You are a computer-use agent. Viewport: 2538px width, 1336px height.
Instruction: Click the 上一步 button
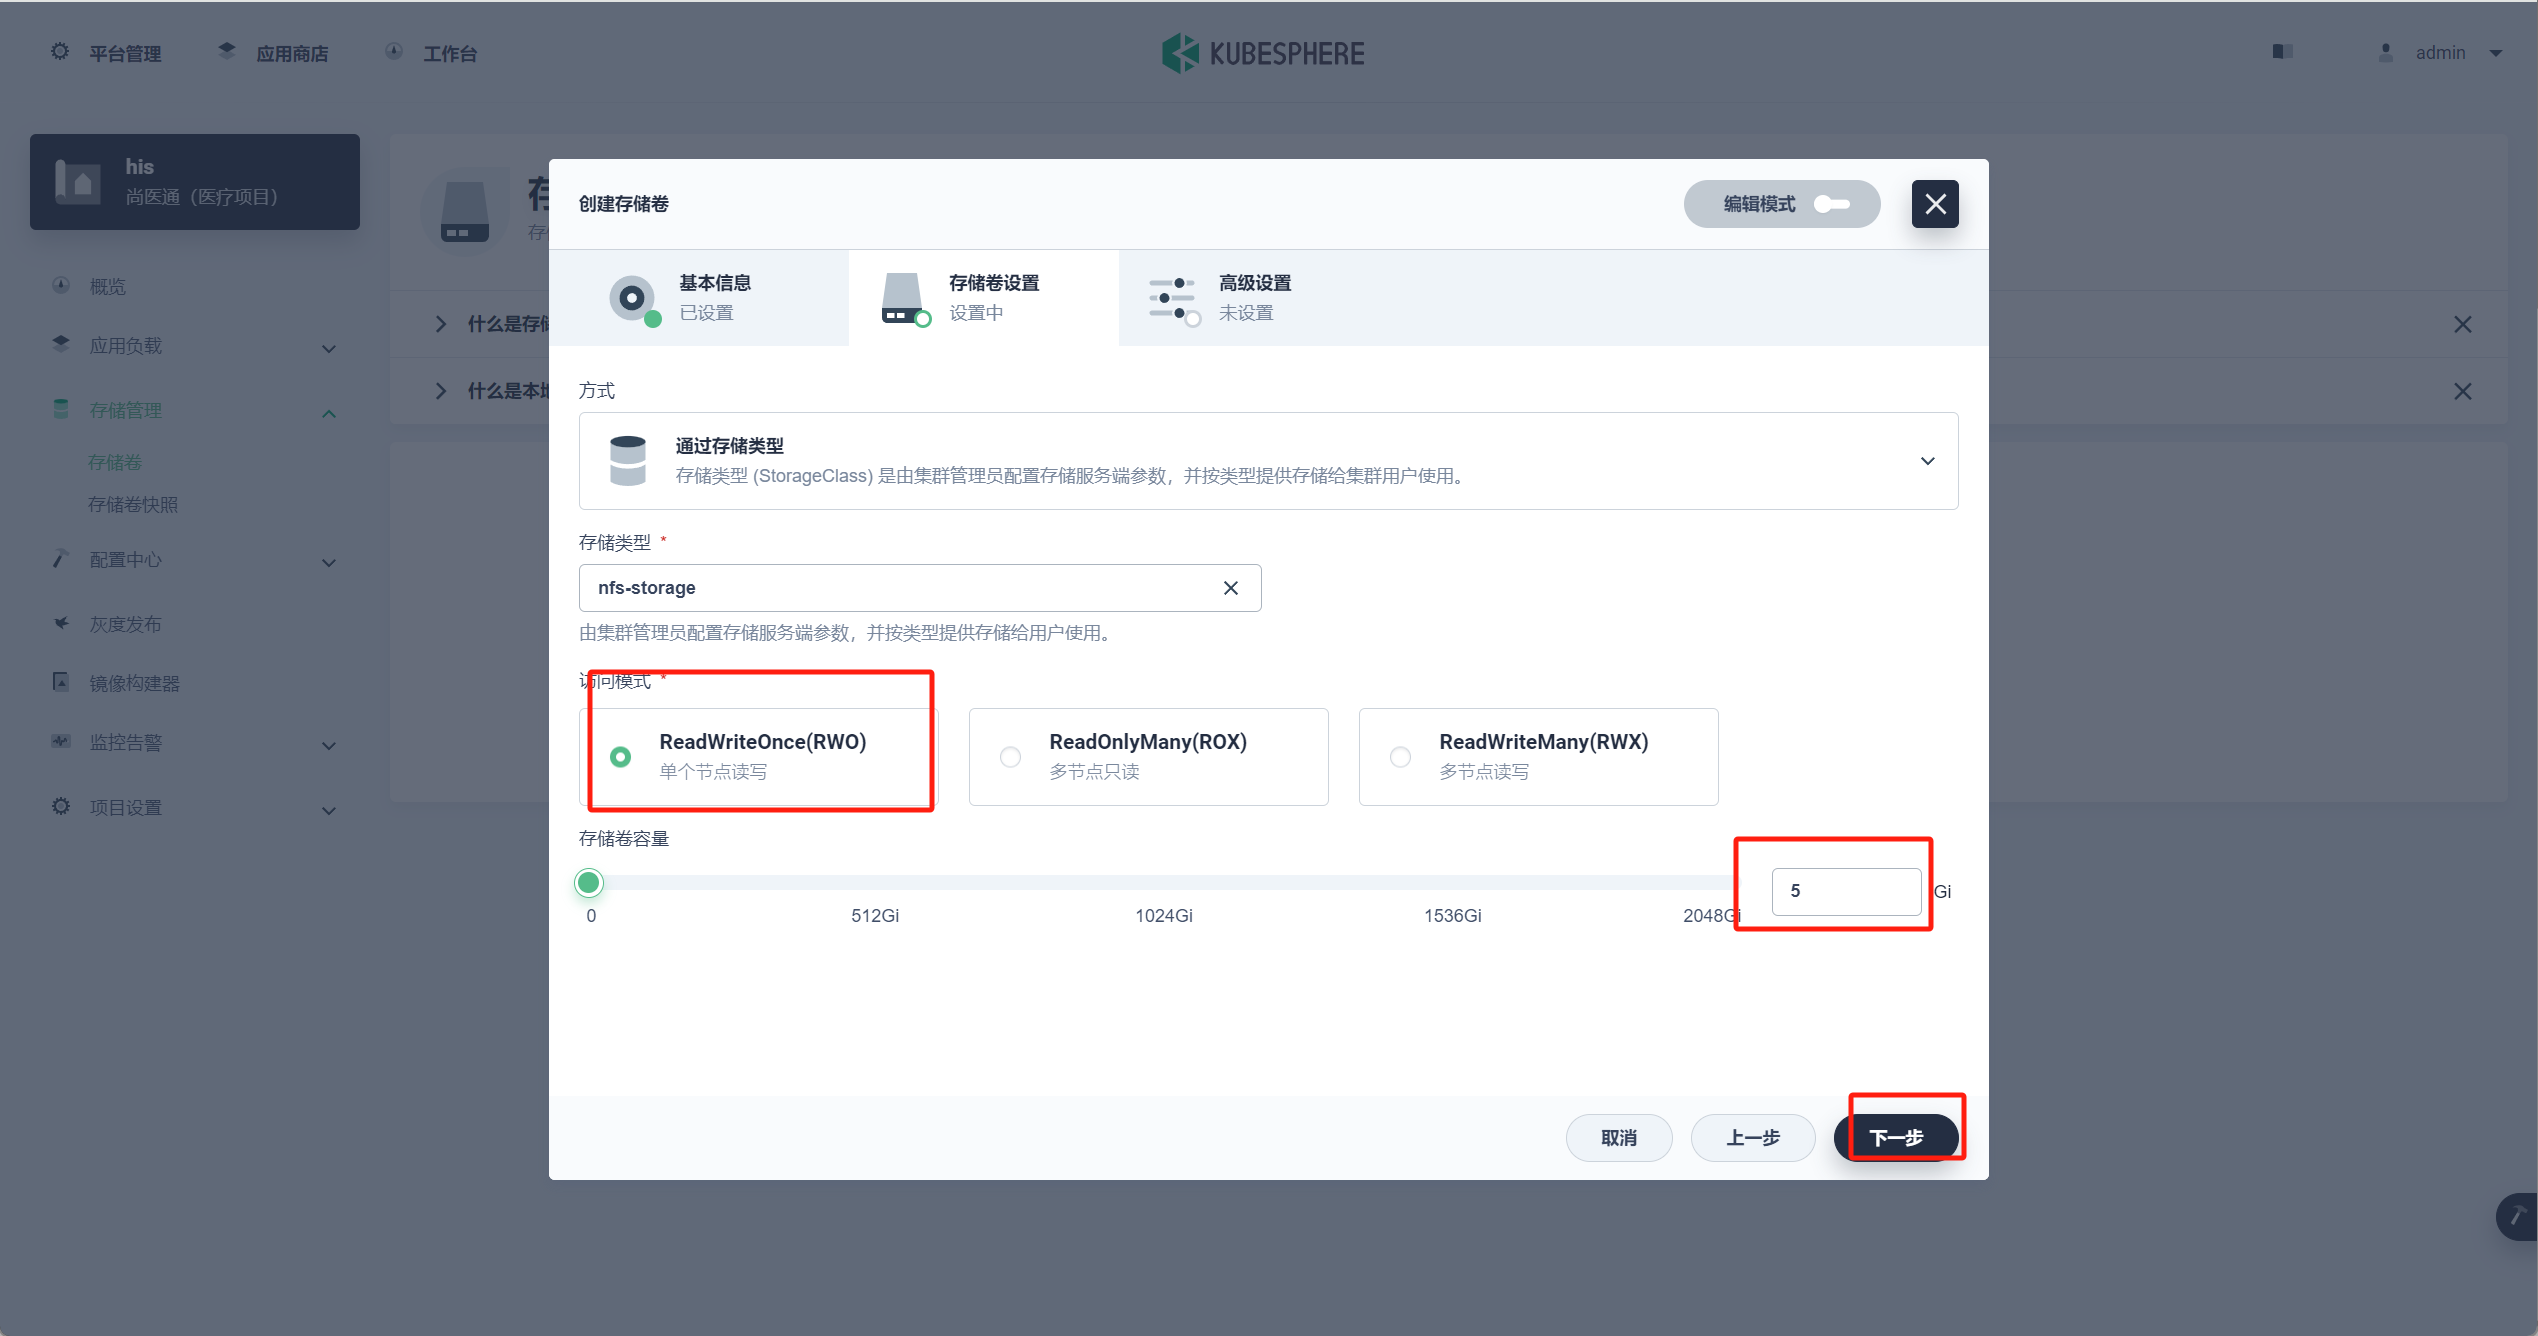(x=1753, y=1138)
